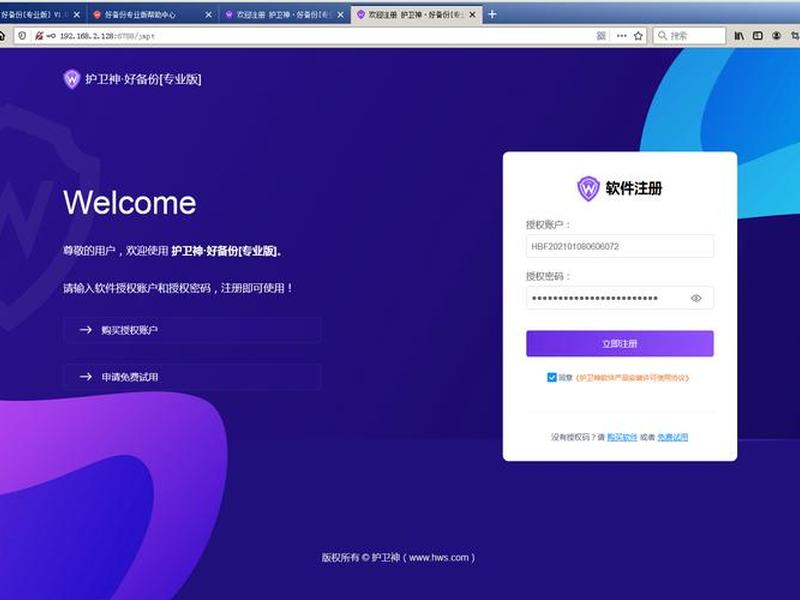800x600 pixels.
Task: Open the account avatar icon in toolbar
Action: (x=777, y=36)
